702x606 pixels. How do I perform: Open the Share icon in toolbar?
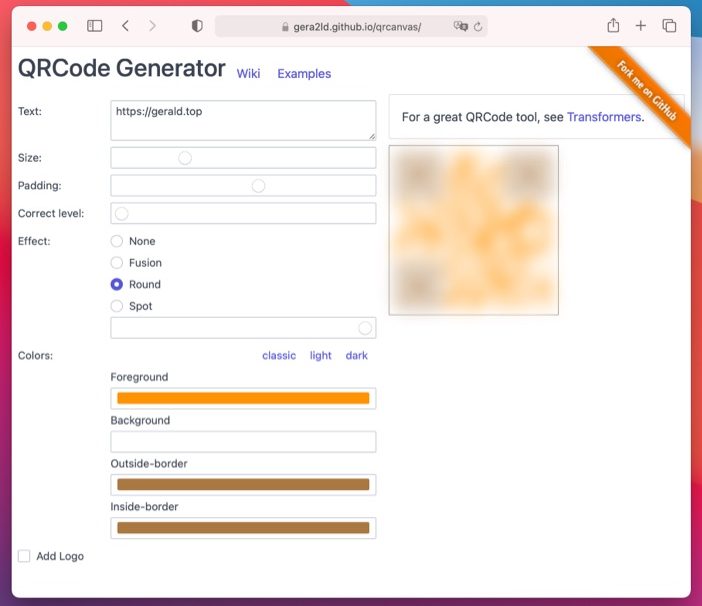coord(613,26)
